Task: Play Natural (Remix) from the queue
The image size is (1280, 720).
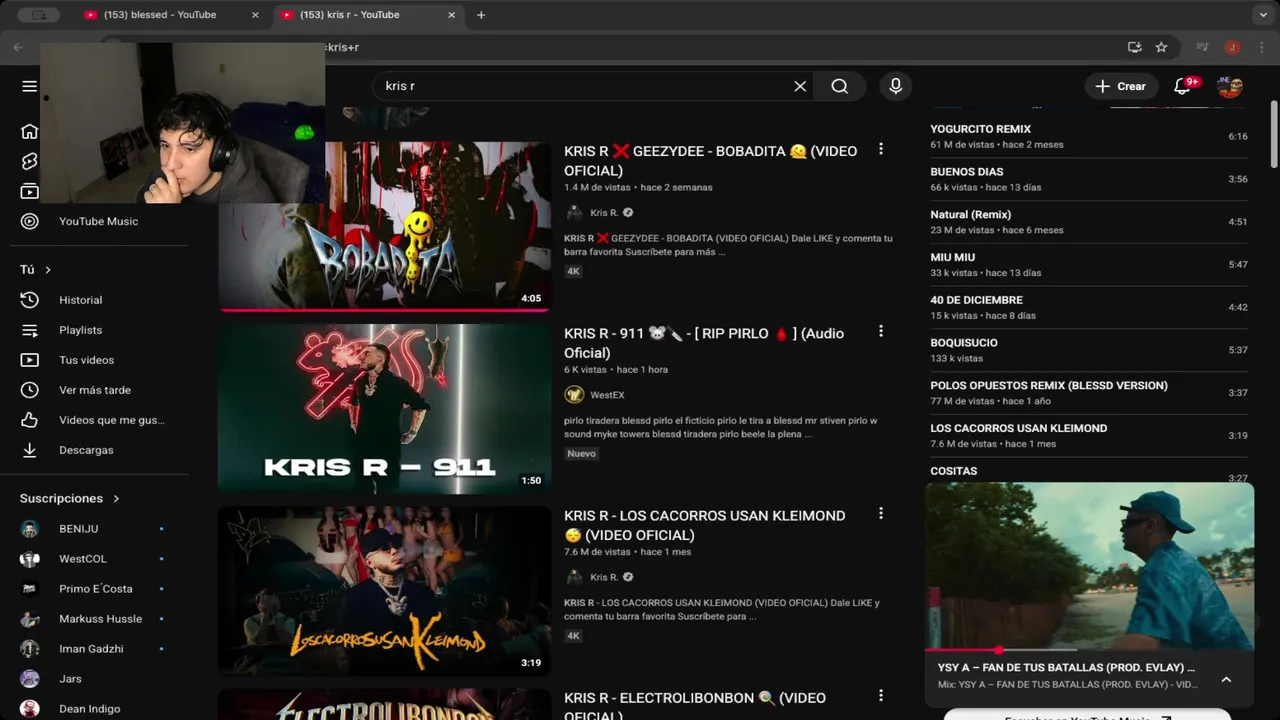Action: [x=1088, y=222]
